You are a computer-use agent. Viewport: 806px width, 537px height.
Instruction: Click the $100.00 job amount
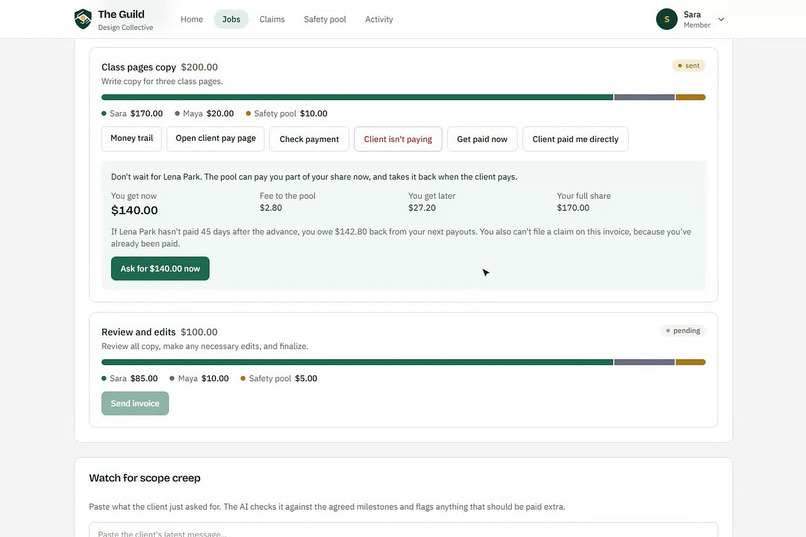coord(199,332)
